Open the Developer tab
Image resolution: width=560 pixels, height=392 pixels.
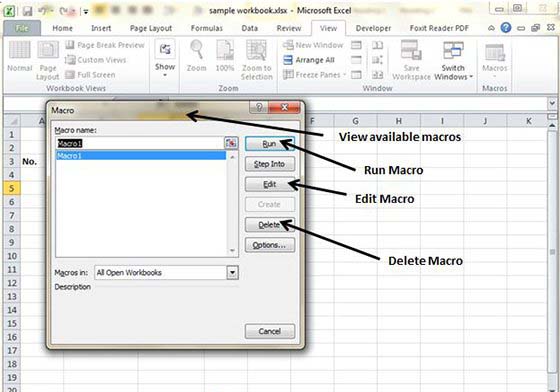pyautogui.click(x=373, y=28)
